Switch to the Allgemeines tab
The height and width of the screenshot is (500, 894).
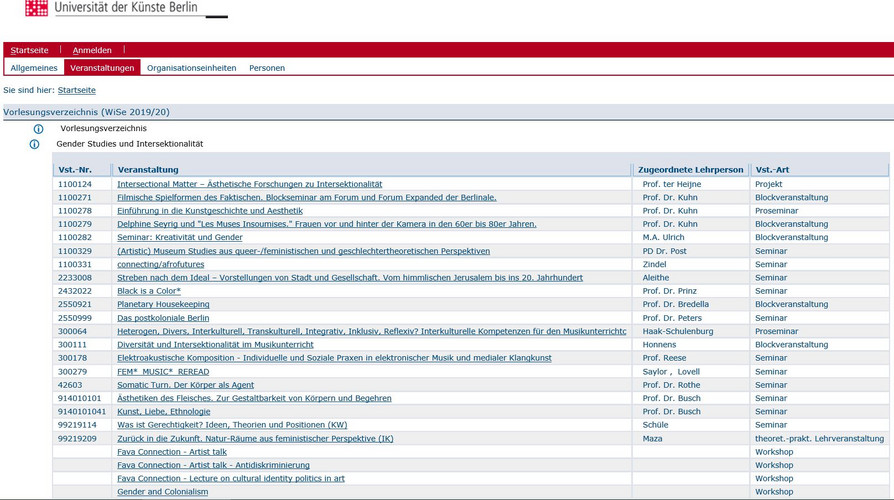[x=34, y=68]
